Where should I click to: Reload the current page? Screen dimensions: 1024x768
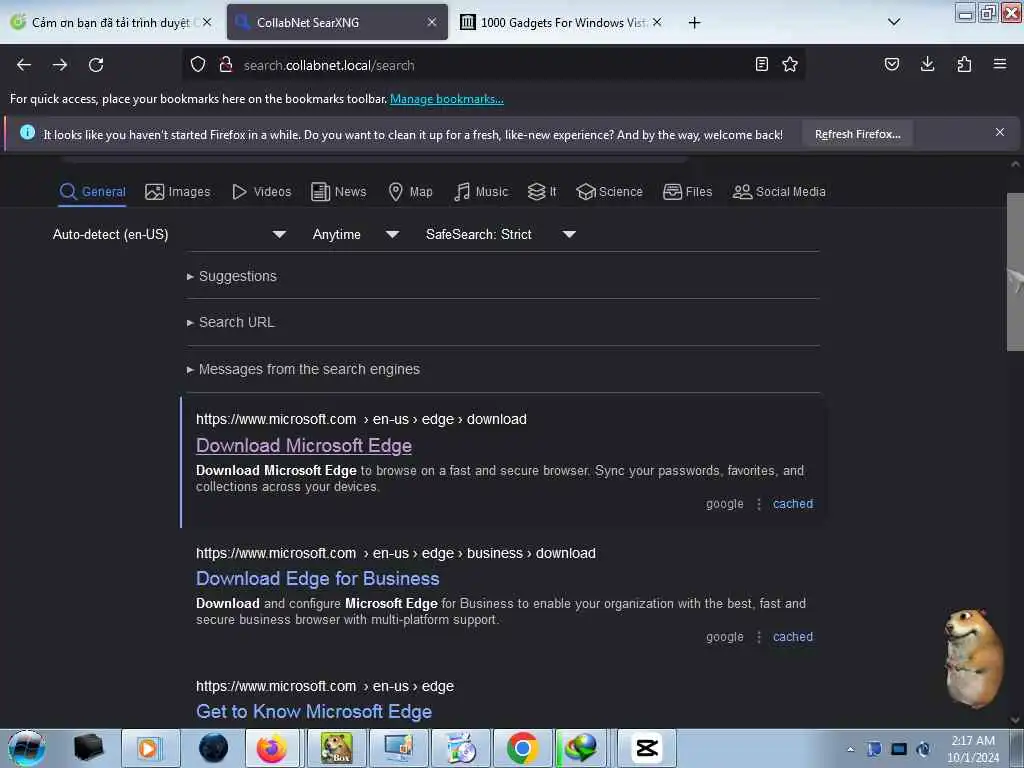click(96, 65)
